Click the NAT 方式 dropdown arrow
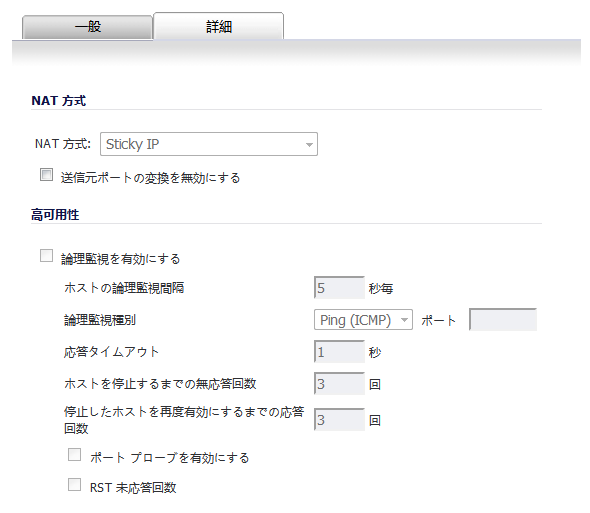Screen dimensions: 590x513 [x=309, y=145]
